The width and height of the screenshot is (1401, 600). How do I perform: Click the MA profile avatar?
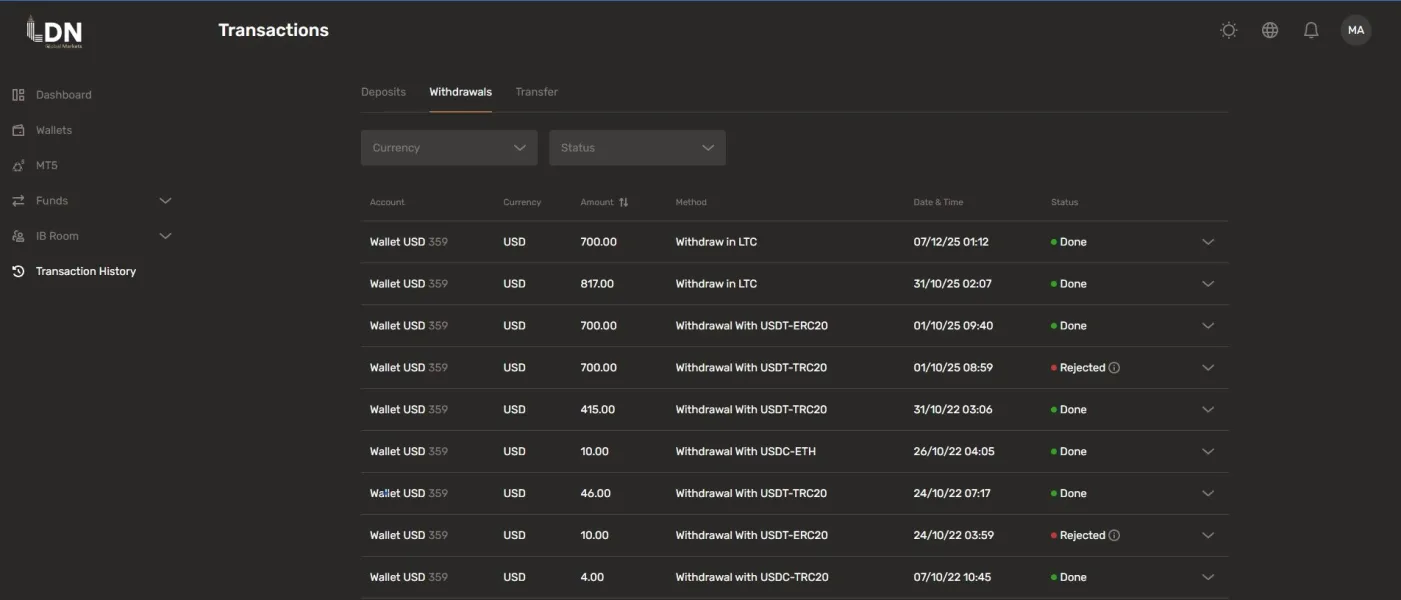click(1355, 30)
